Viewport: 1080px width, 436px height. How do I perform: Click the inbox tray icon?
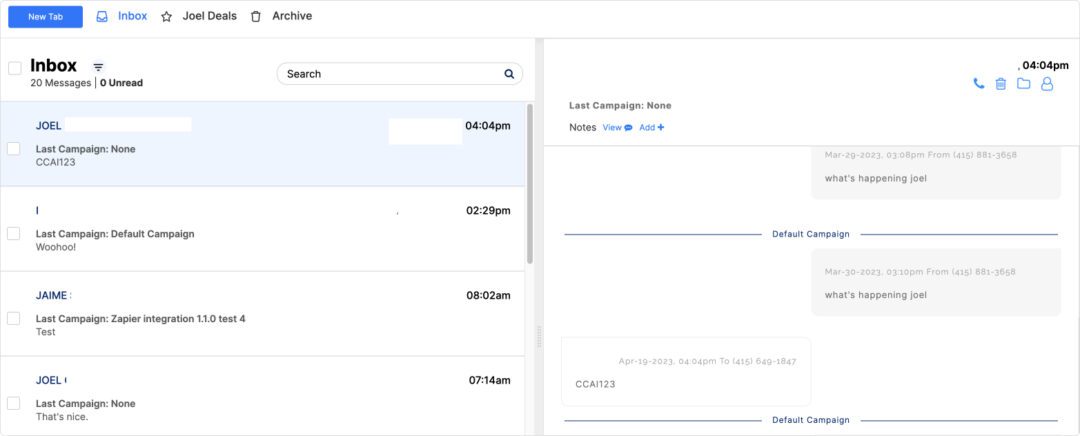point(102,17)
